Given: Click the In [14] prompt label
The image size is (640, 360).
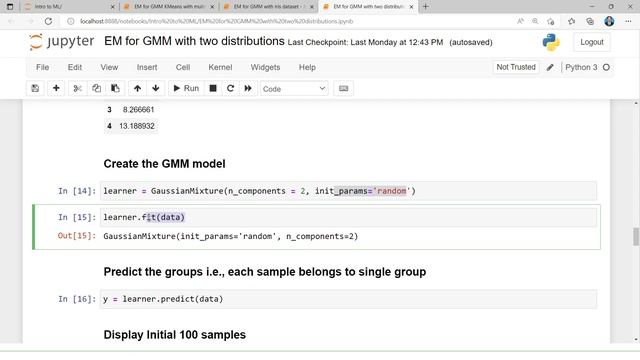Looking at the screenshot, I should pyautogui.click(x=77, y=191).
